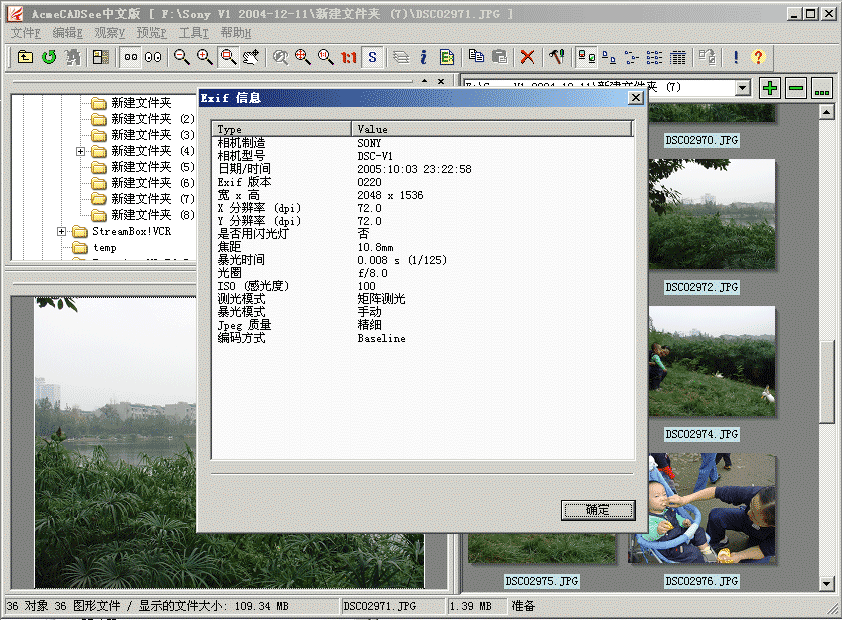The width and height of the screenshot is (842, 620).
Task: Toggle the browser panel layout
Action: [x=100, y=57]
